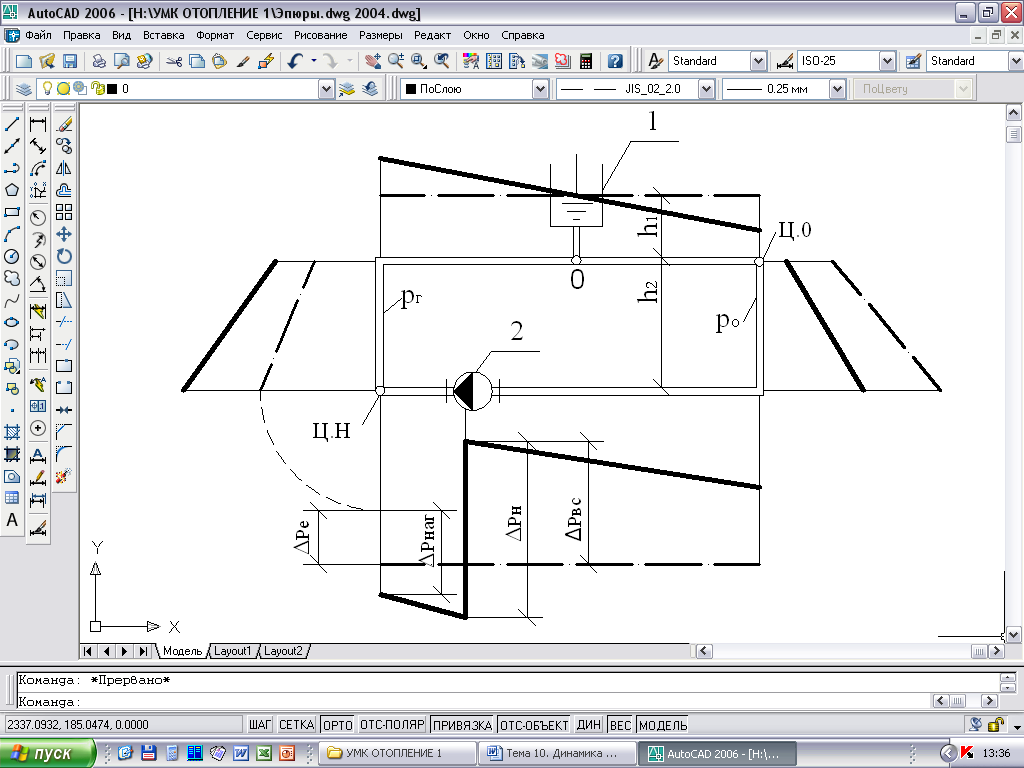The height and width of the screenshot is (768, 1024).
Task: Select the Revision Cloud tool
Action: point(12,279)
